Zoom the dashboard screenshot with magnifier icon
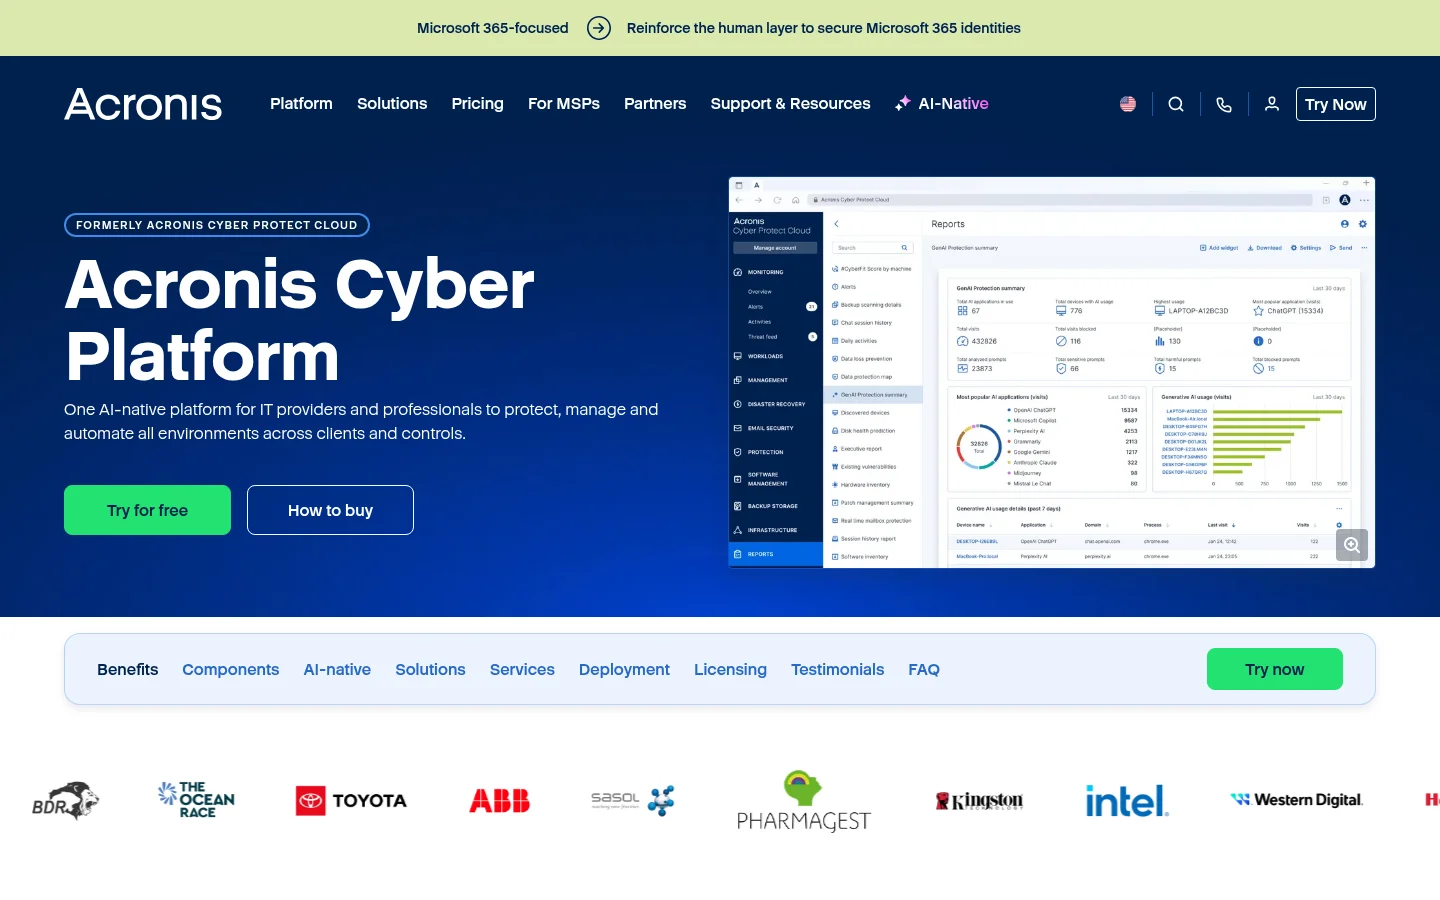Screen dimensions: 1440x900 (1352, 545)
